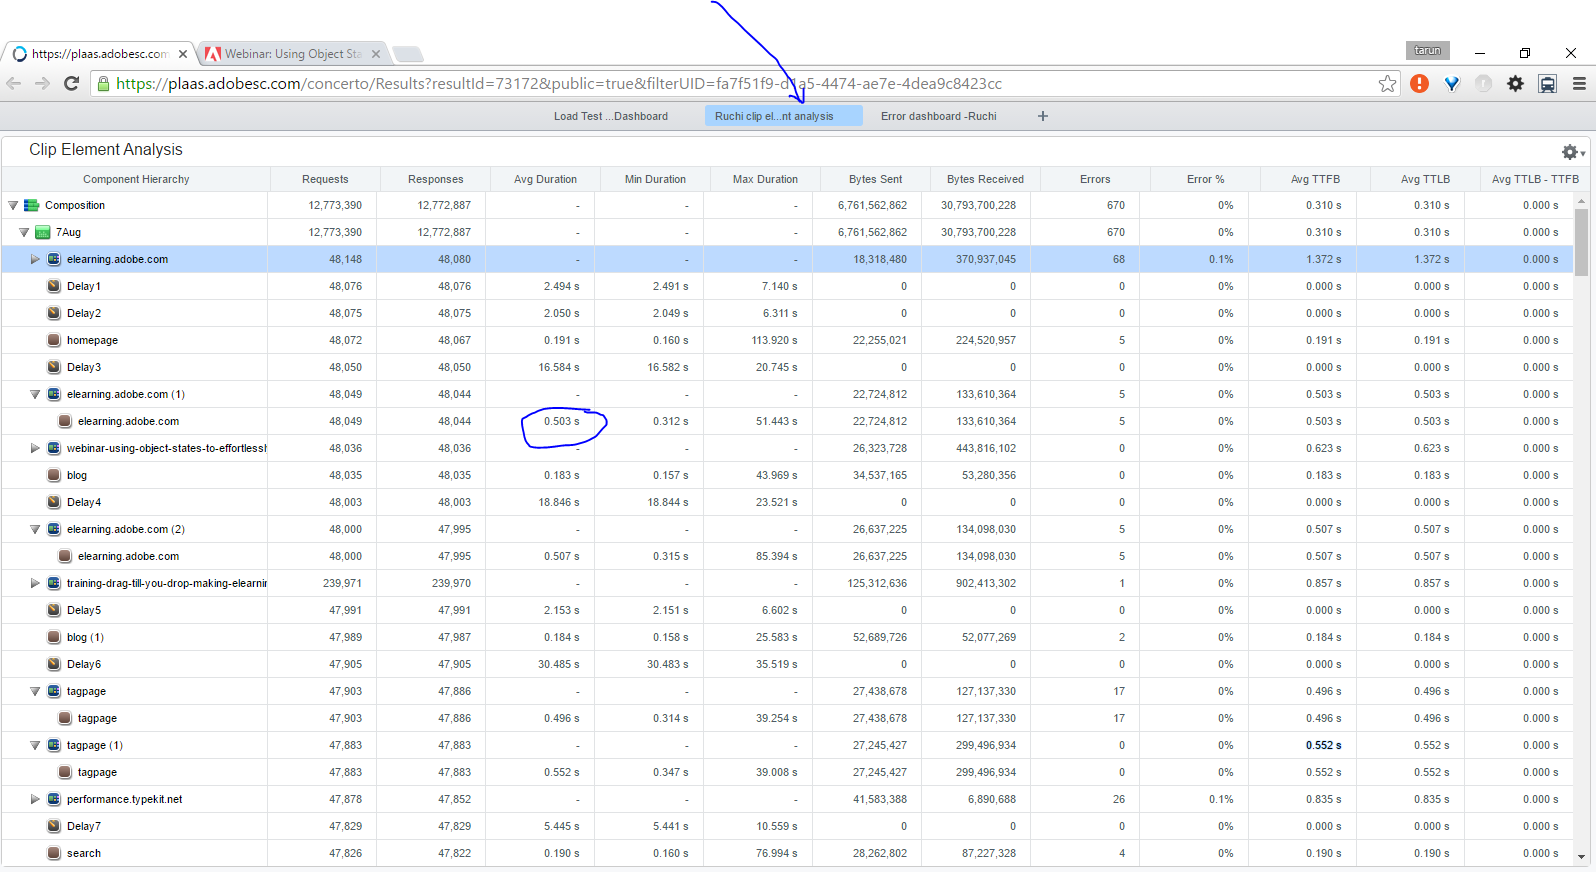Click the browser back arrow
The image size is (1596, 887).
[14, 84]
